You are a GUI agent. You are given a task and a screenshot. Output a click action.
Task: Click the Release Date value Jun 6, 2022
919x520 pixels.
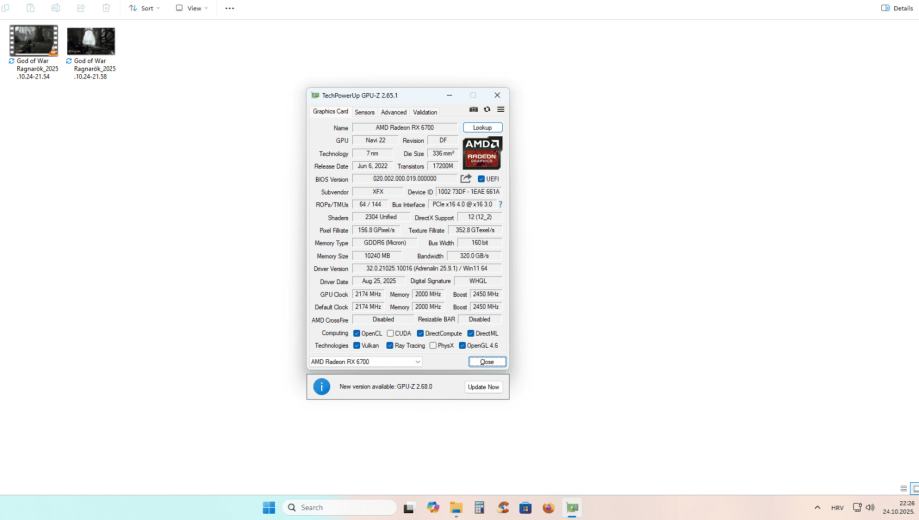tap(372, 166)
